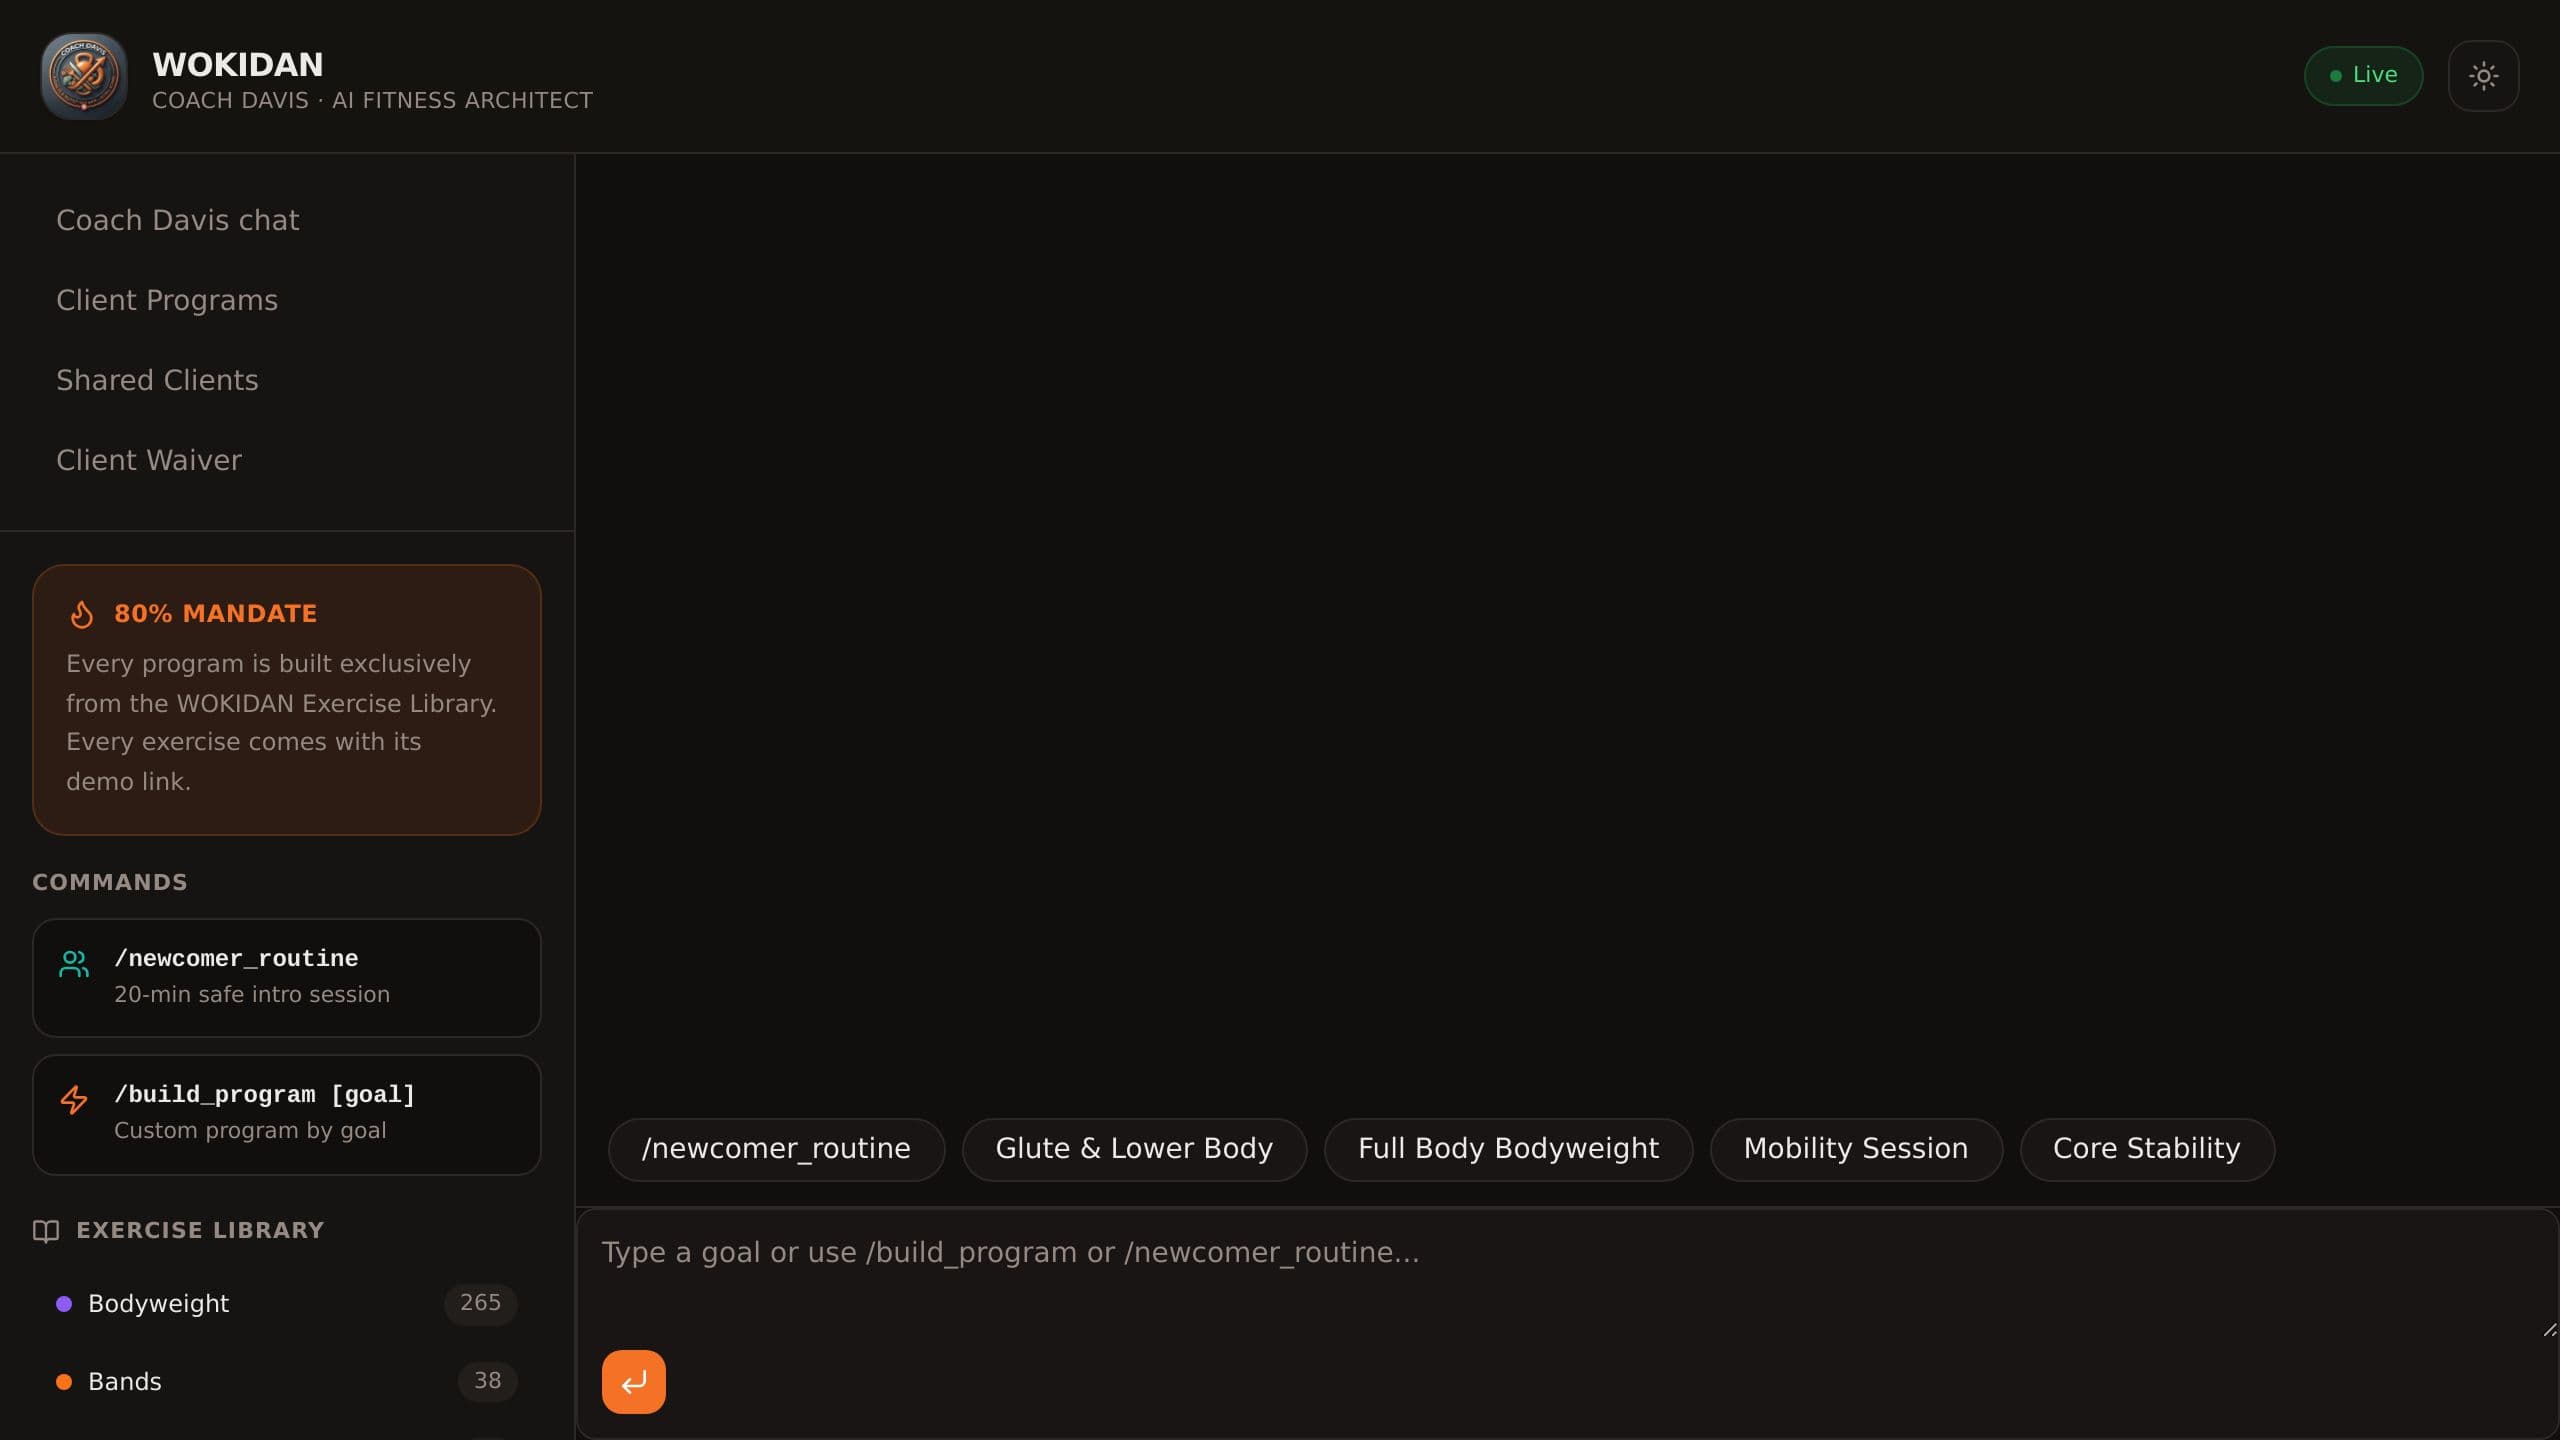Screen dimensions: 2560x1440
Task: Click the 'Custom program by goal' description
Action: (x=250, y=1131)
